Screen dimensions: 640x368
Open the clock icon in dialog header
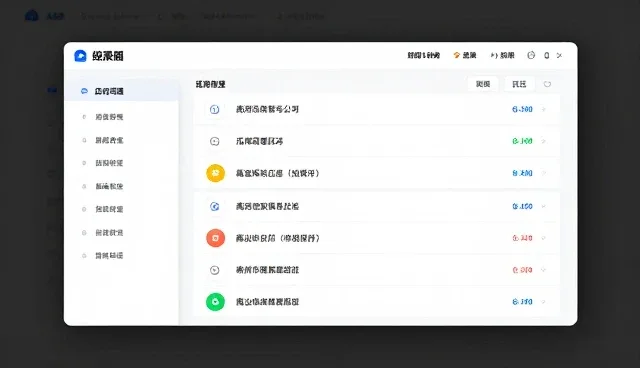pos(531,55)
